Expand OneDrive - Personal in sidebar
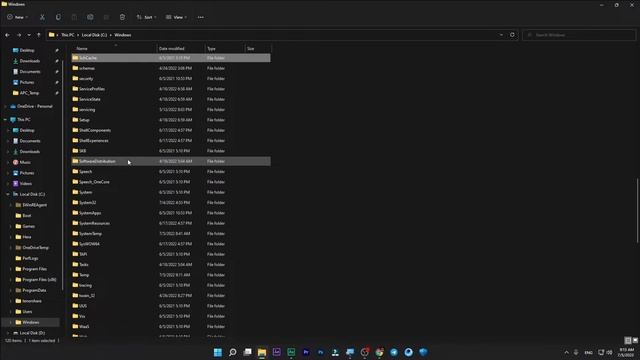 tap(5, 107)
